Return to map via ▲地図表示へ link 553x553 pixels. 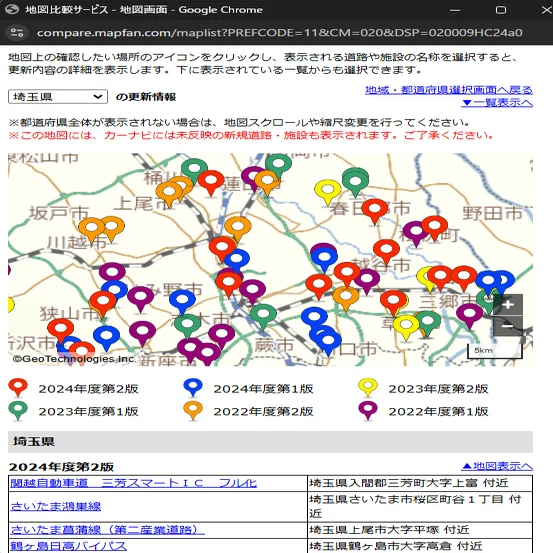(497, 466)
